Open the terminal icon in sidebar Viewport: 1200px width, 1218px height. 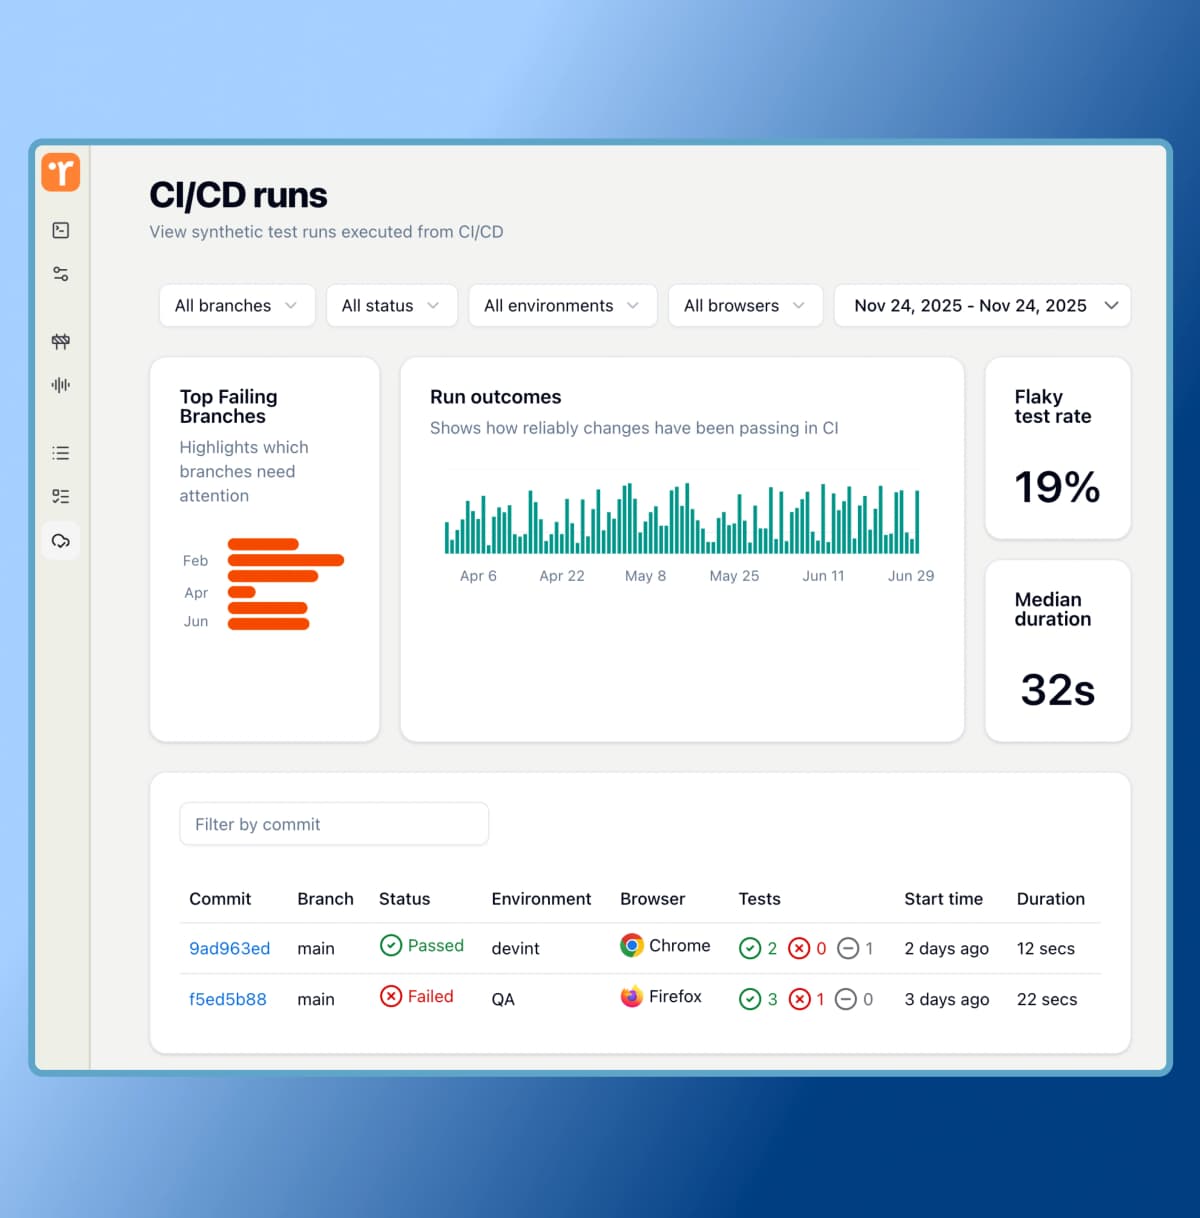click(x=61, y=230)
